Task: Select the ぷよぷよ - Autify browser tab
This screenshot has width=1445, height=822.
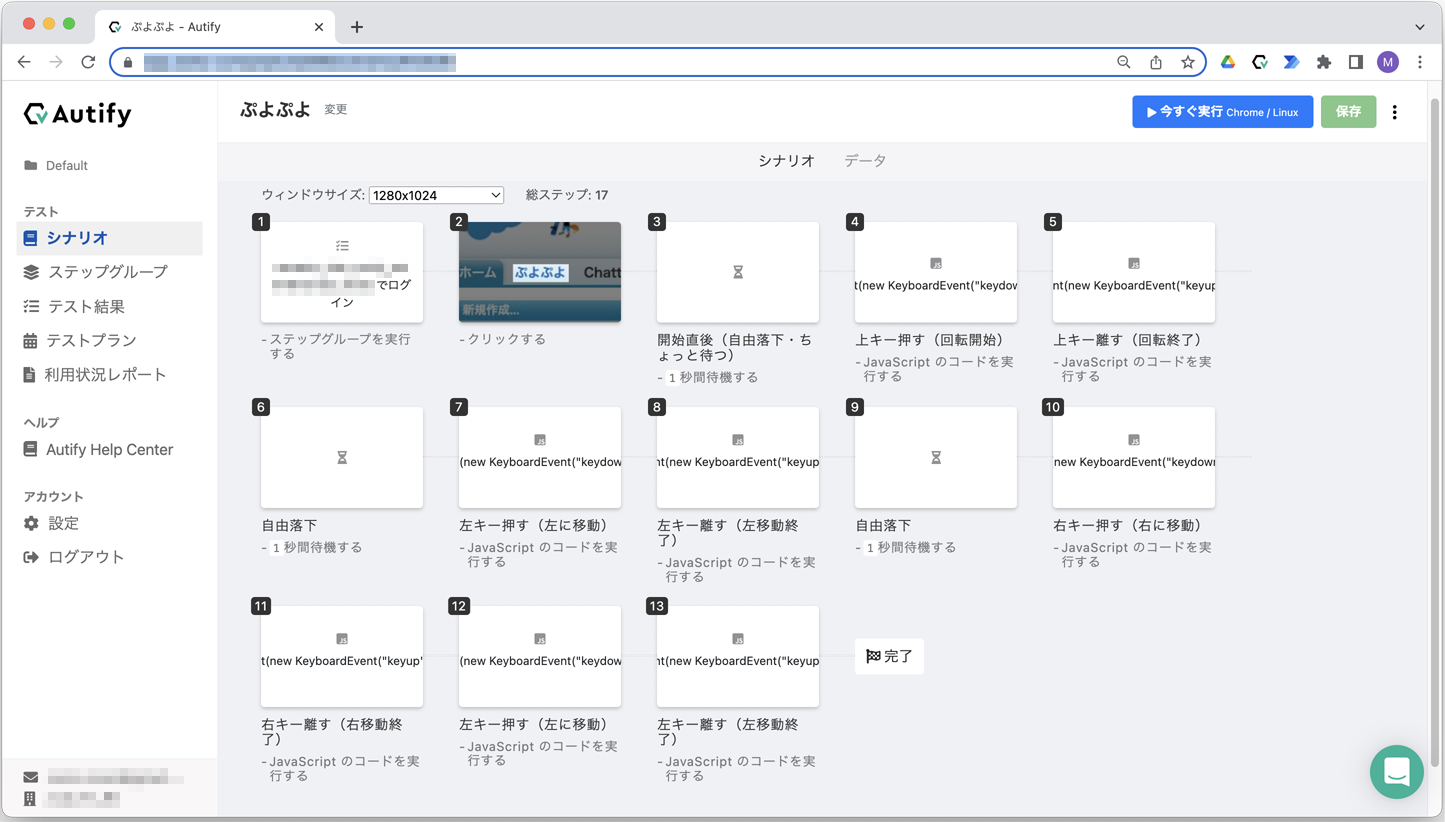Action: click(x=215, y=27)
